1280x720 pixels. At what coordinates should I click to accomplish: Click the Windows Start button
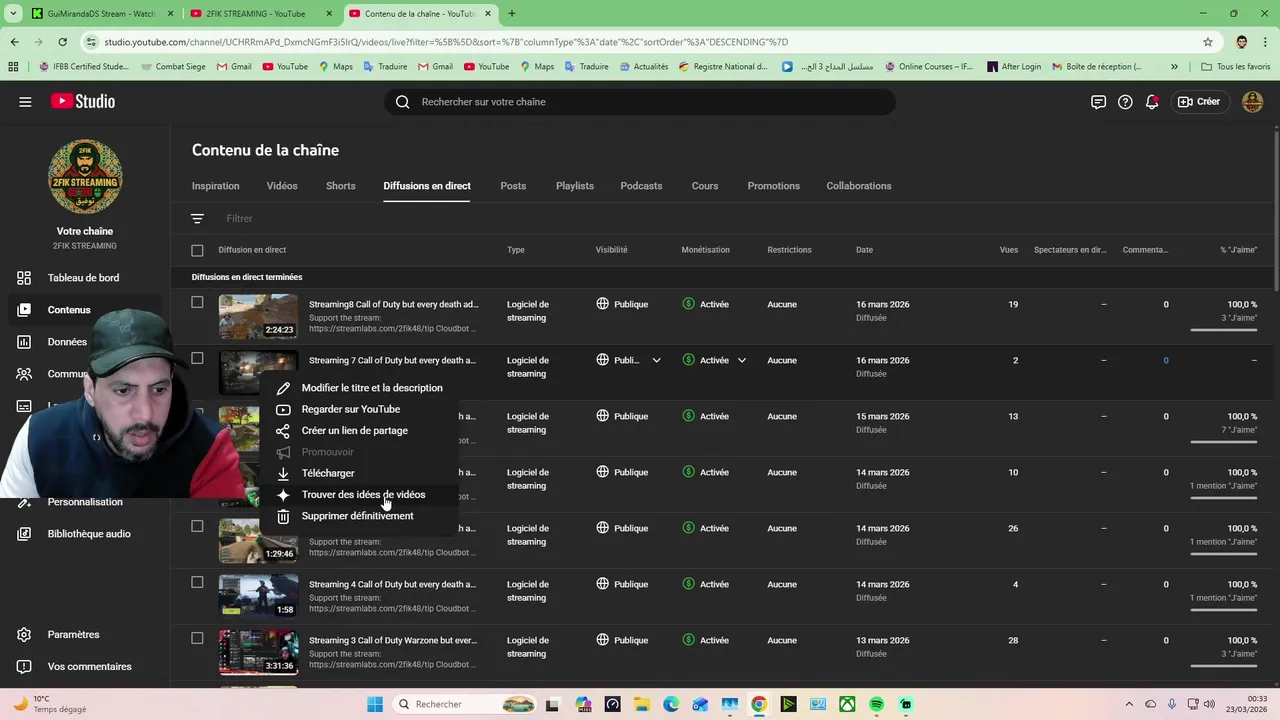pos(375,704)
